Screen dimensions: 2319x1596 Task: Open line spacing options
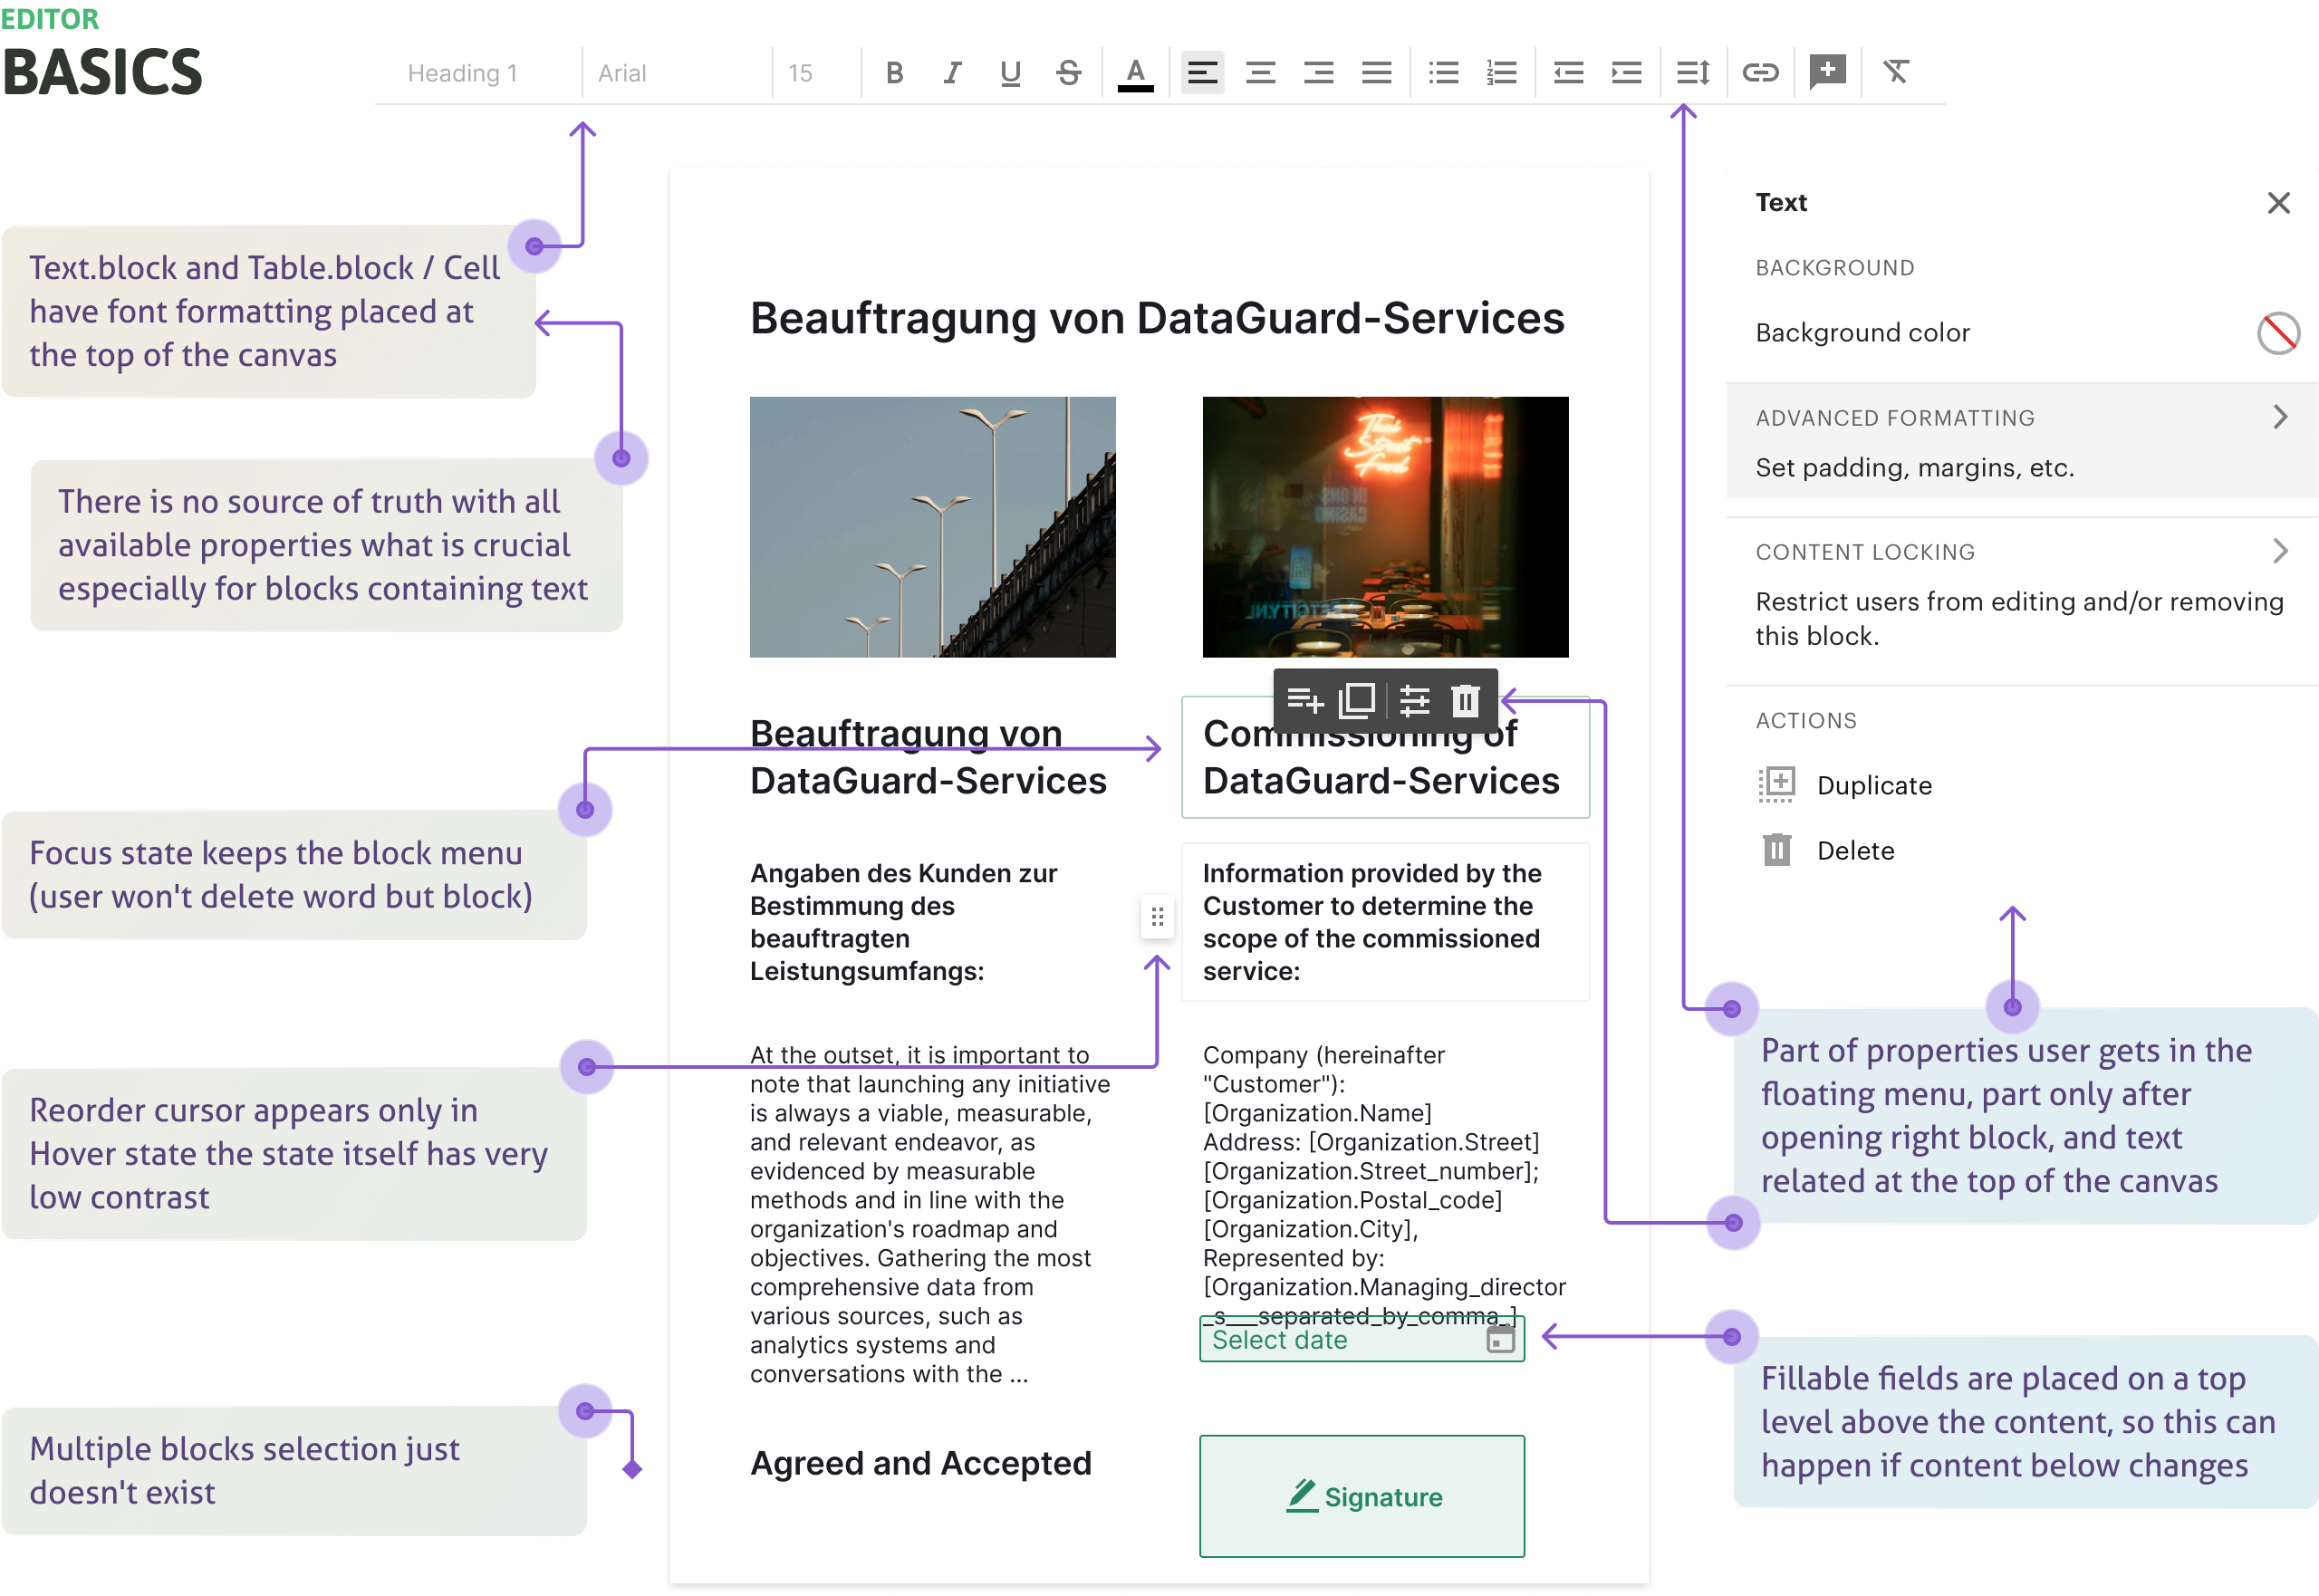[1693, 73]
